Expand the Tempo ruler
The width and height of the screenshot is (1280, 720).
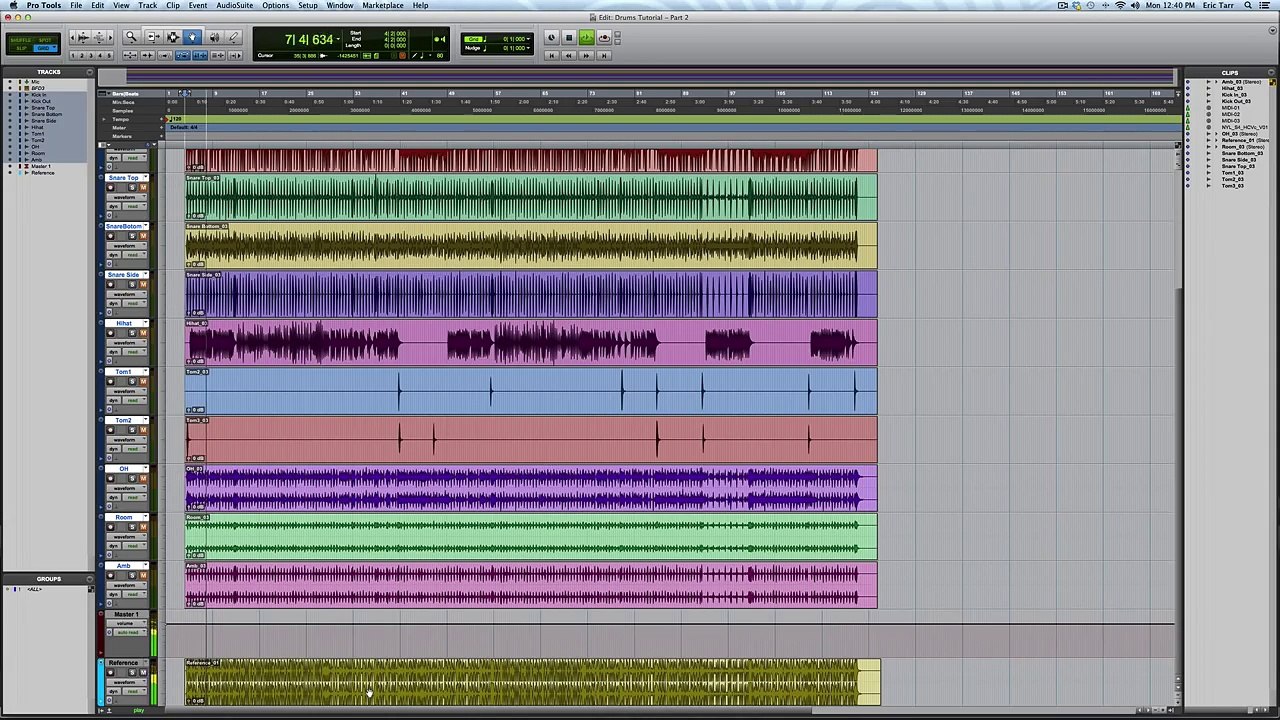[104, 119]
